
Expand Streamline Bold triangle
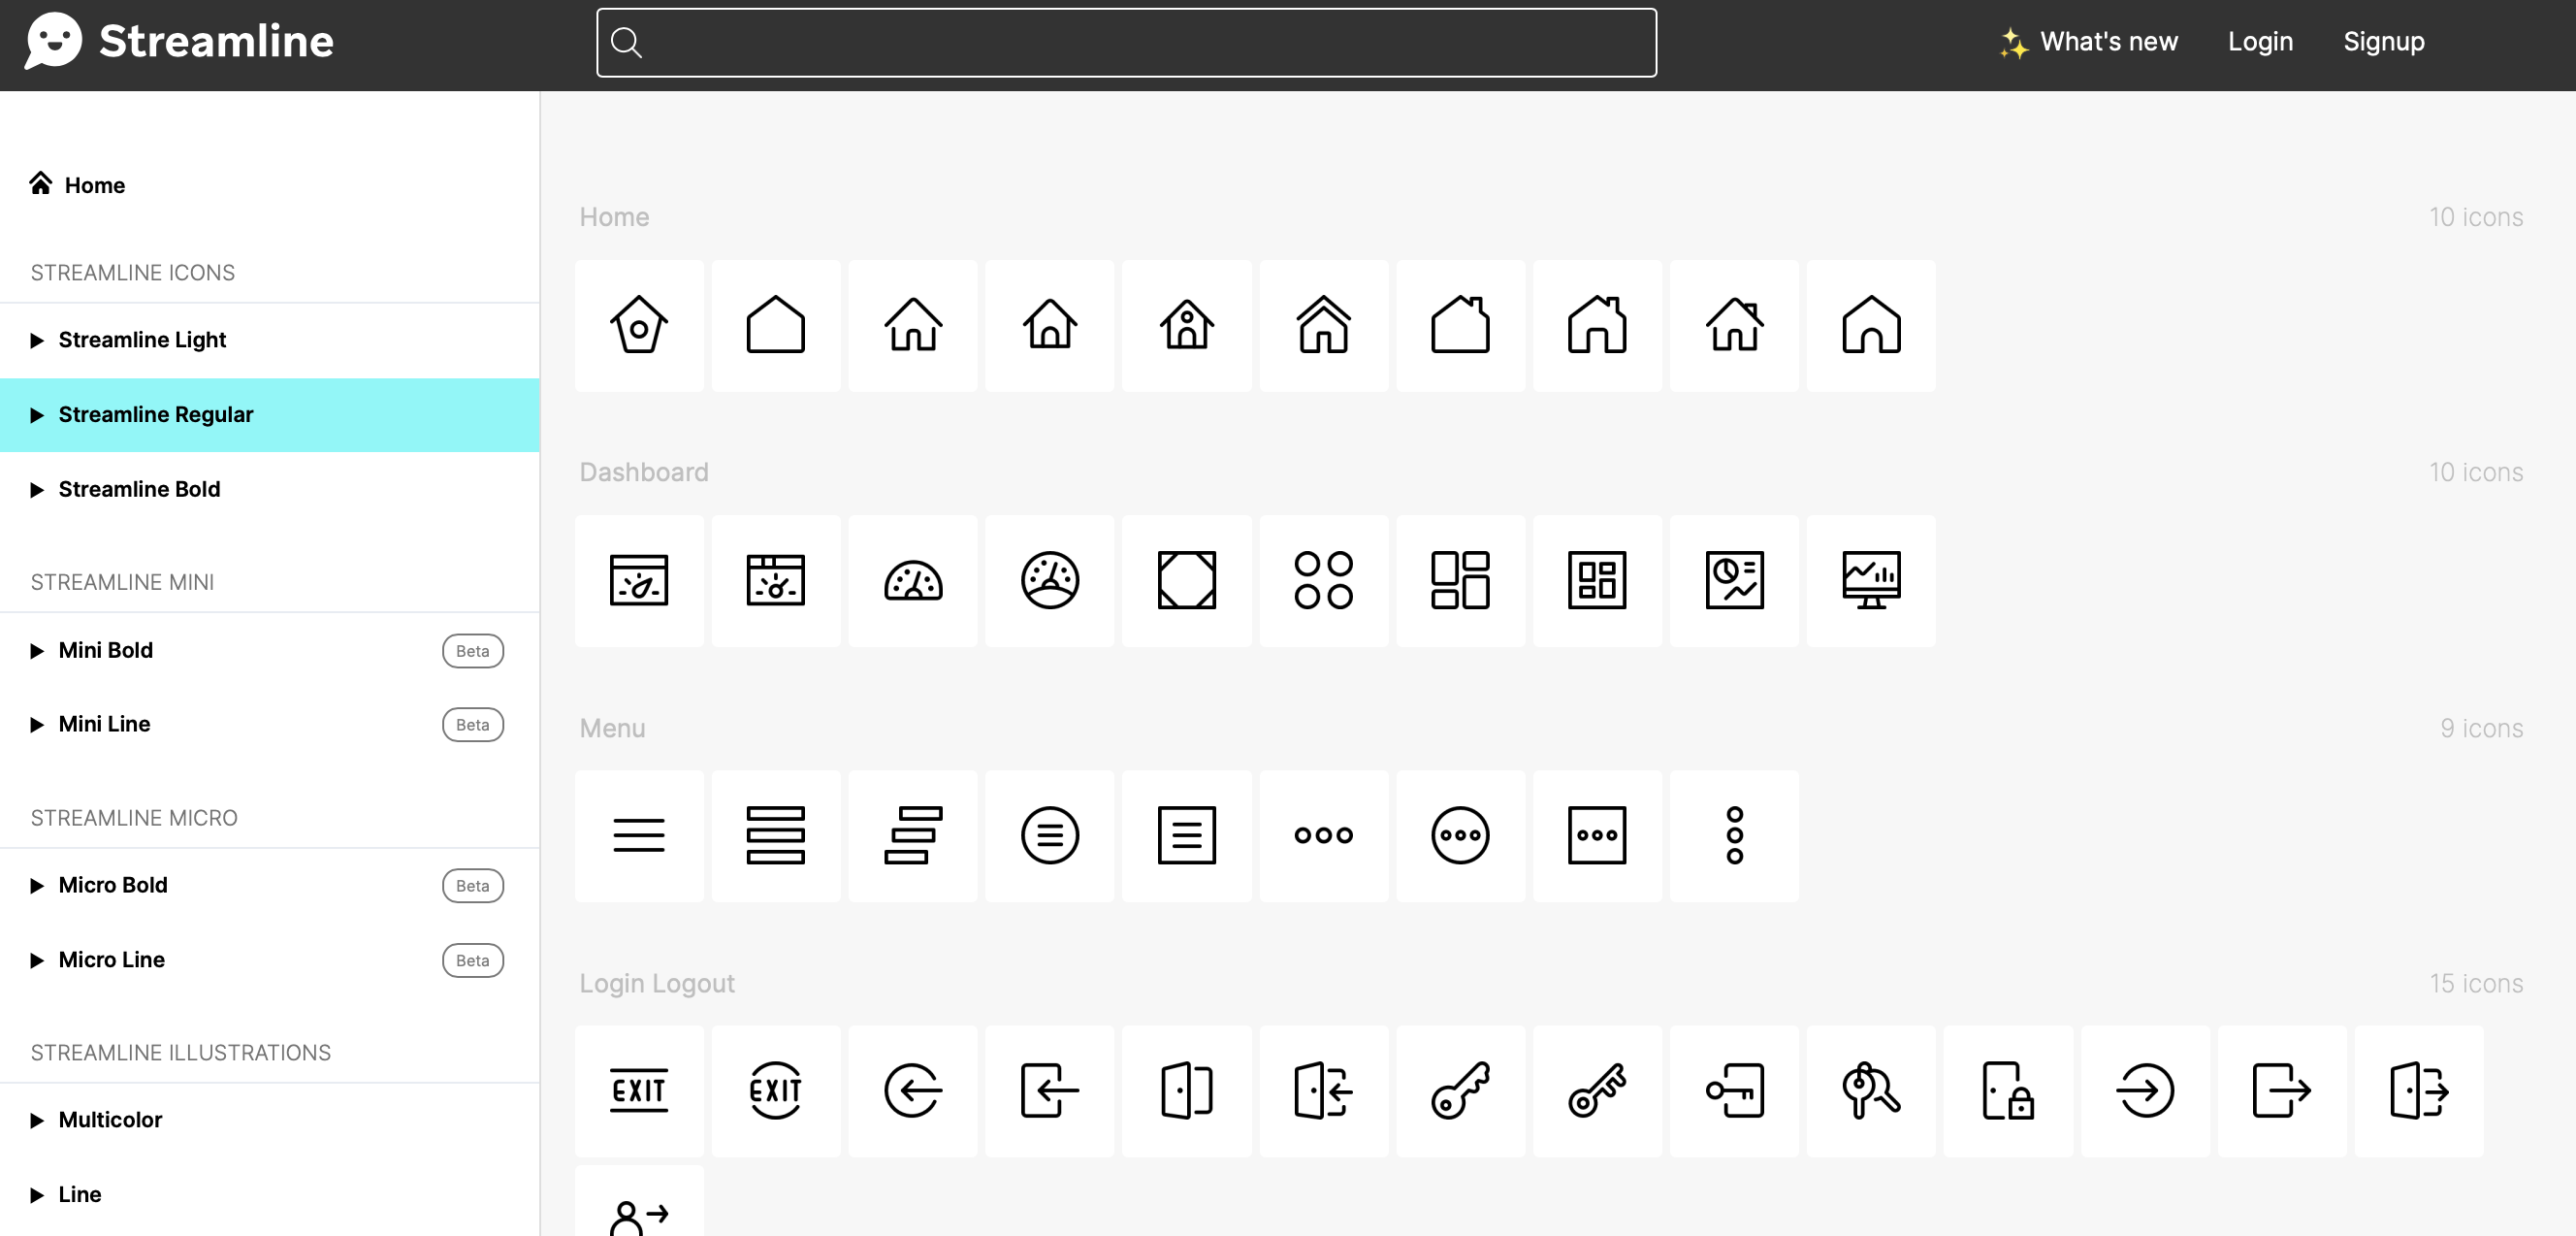37,490
